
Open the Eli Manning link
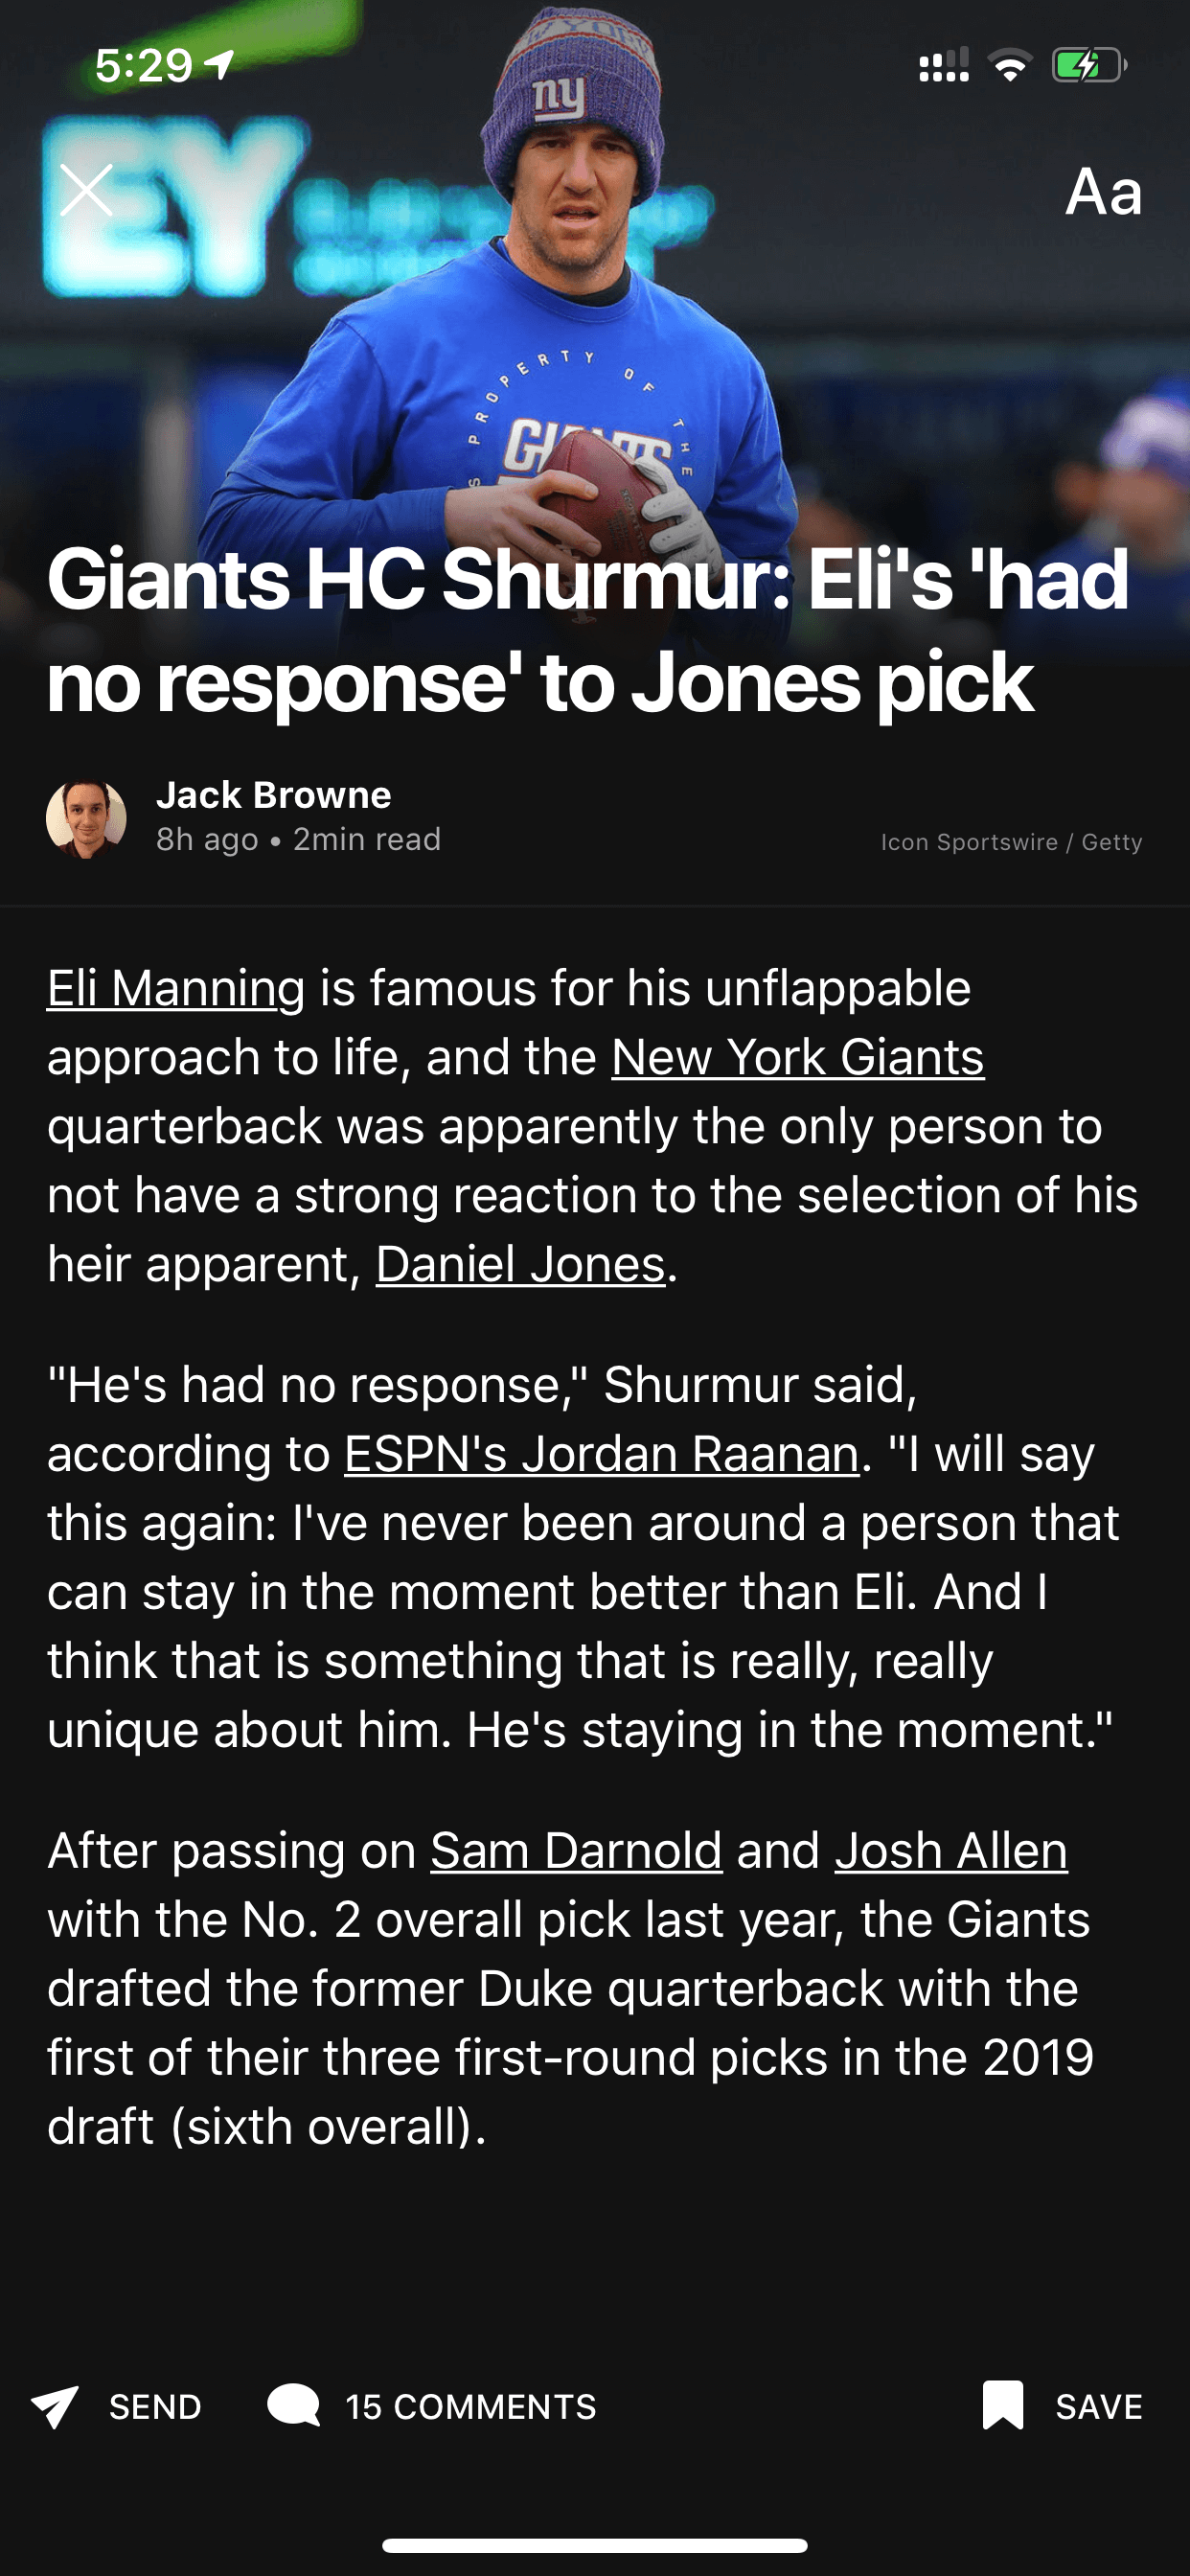[176, 989]
